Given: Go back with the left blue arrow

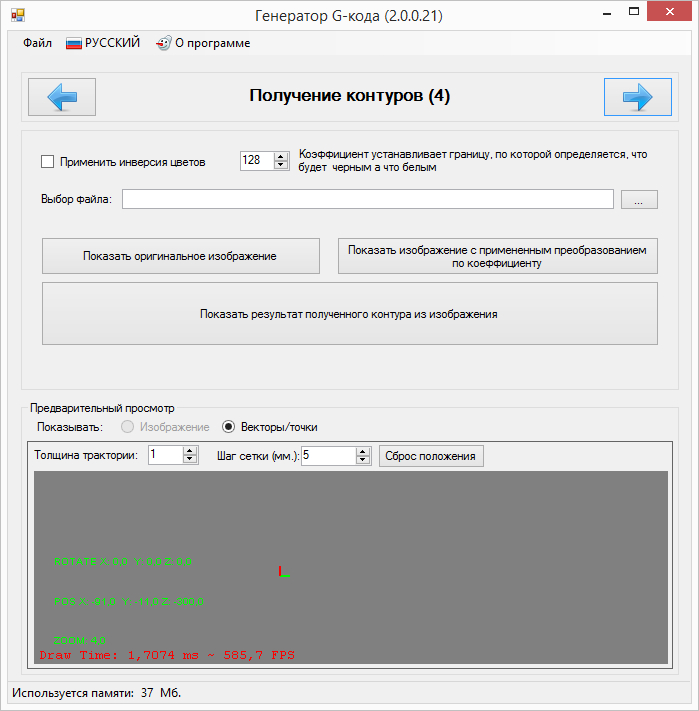Looking at the screenshot, I should coord(62,97).
